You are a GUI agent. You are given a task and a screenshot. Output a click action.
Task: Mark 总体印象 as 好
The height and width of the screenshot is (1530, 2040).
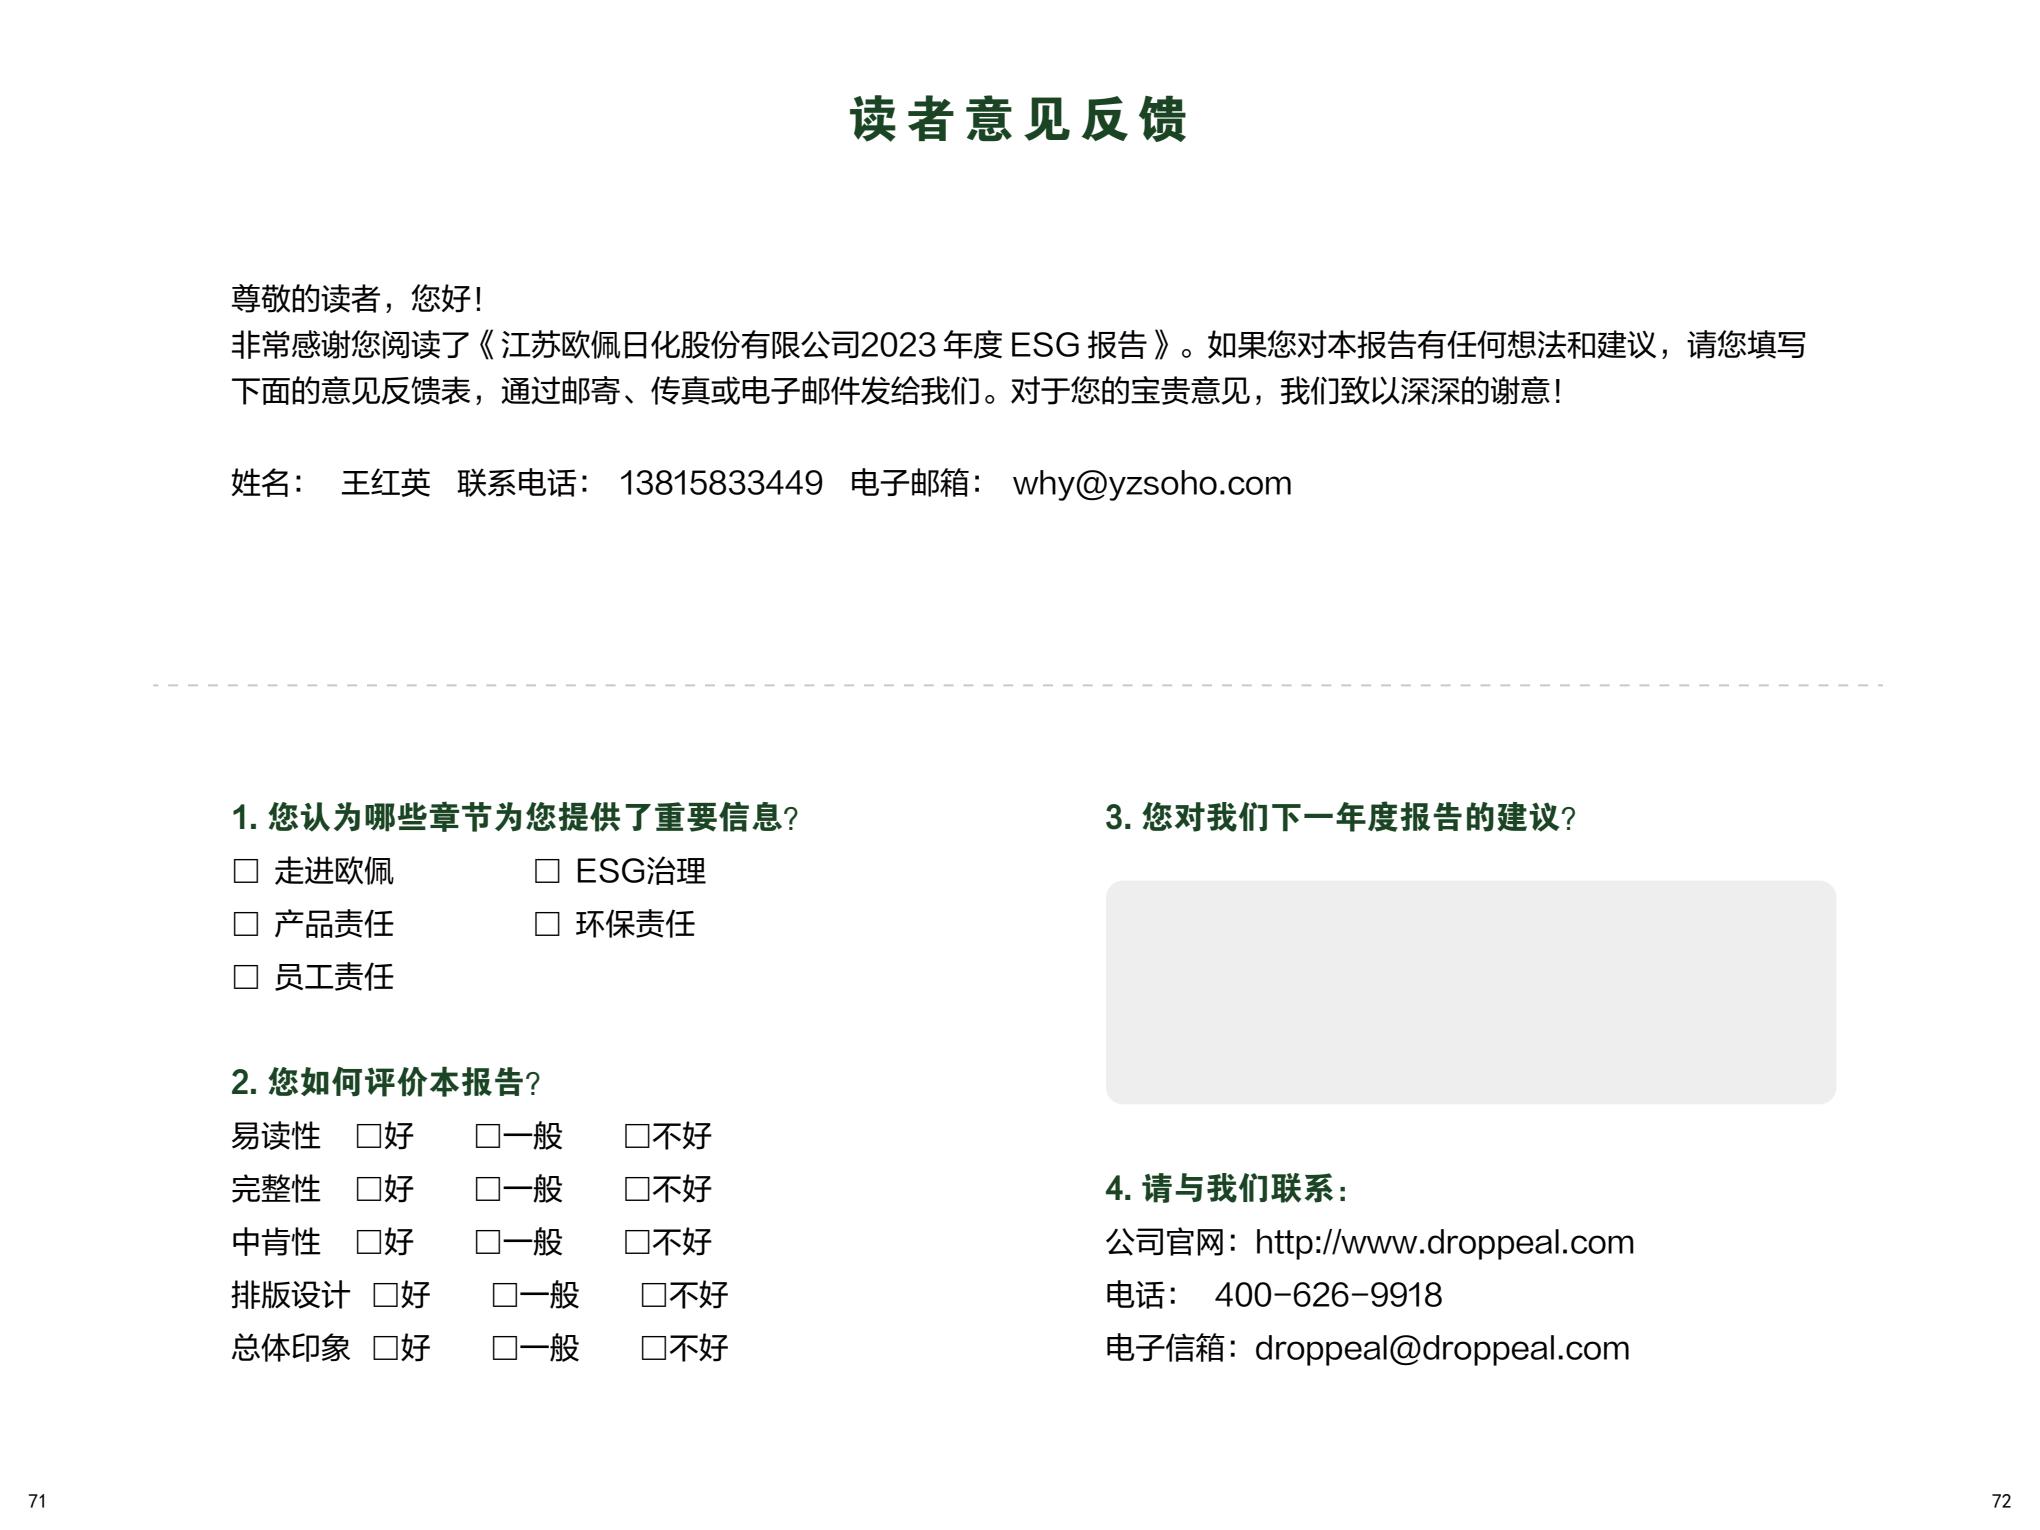pyautogui.click(x=386, y=1348)
